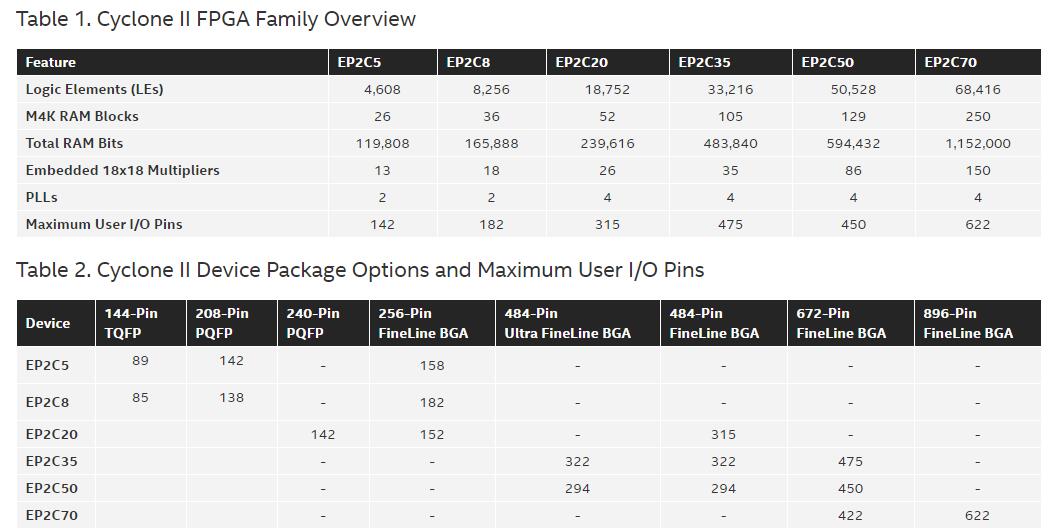The image size is (1051, 531).
Task: Click the 484-Pin Ultra FineLine BGA header
Action: pos(567,323)
